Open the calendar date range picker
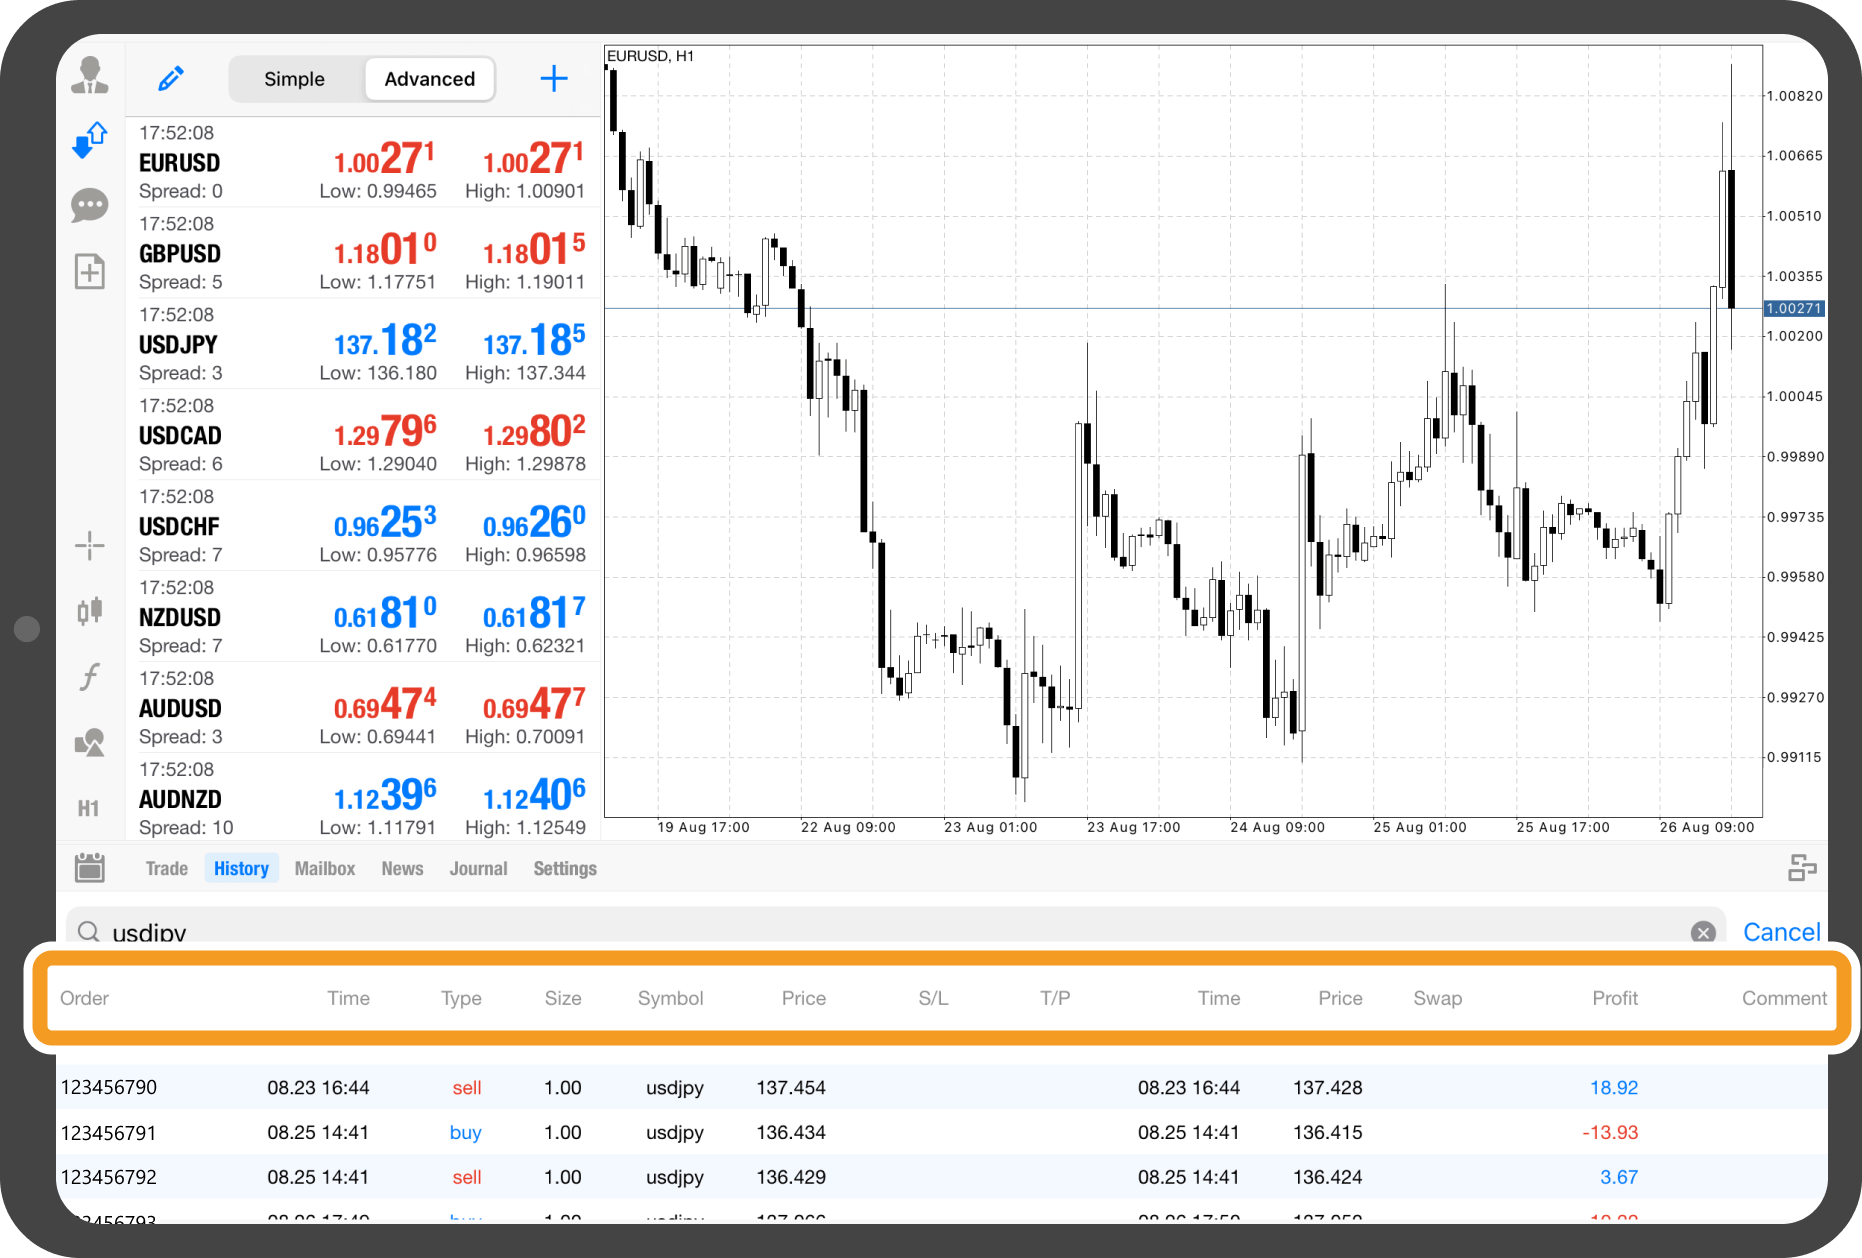 [x=90, y=867]
